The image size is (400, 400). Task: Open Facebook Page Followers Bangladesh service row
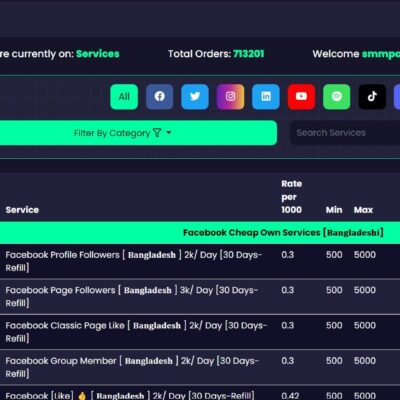tap(200, 296)
